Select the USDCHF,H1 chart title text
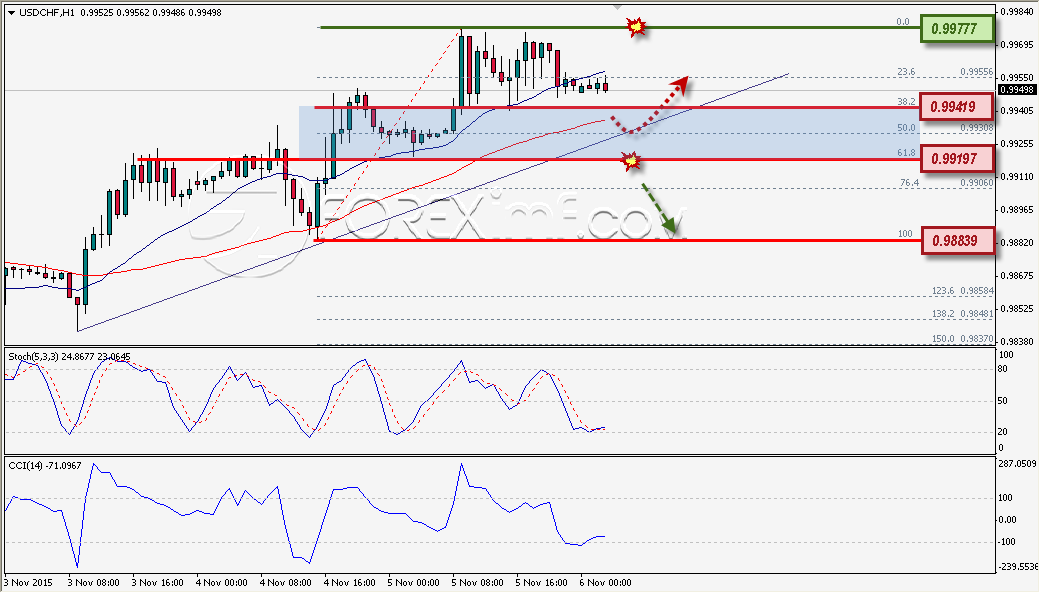This screenshot has height=593, width=1040. click(x=46, y=13)
